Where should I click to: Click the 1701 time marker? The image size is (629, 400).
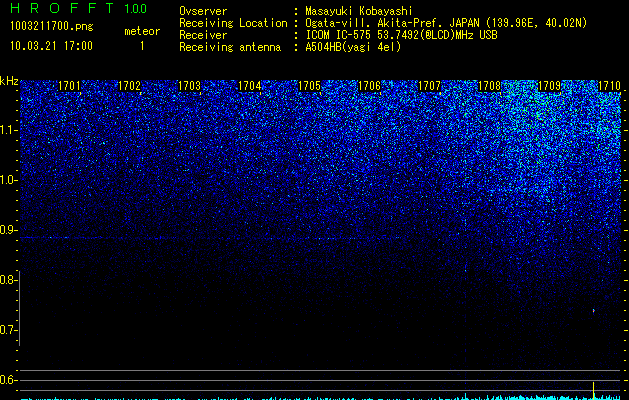point(69,86)
